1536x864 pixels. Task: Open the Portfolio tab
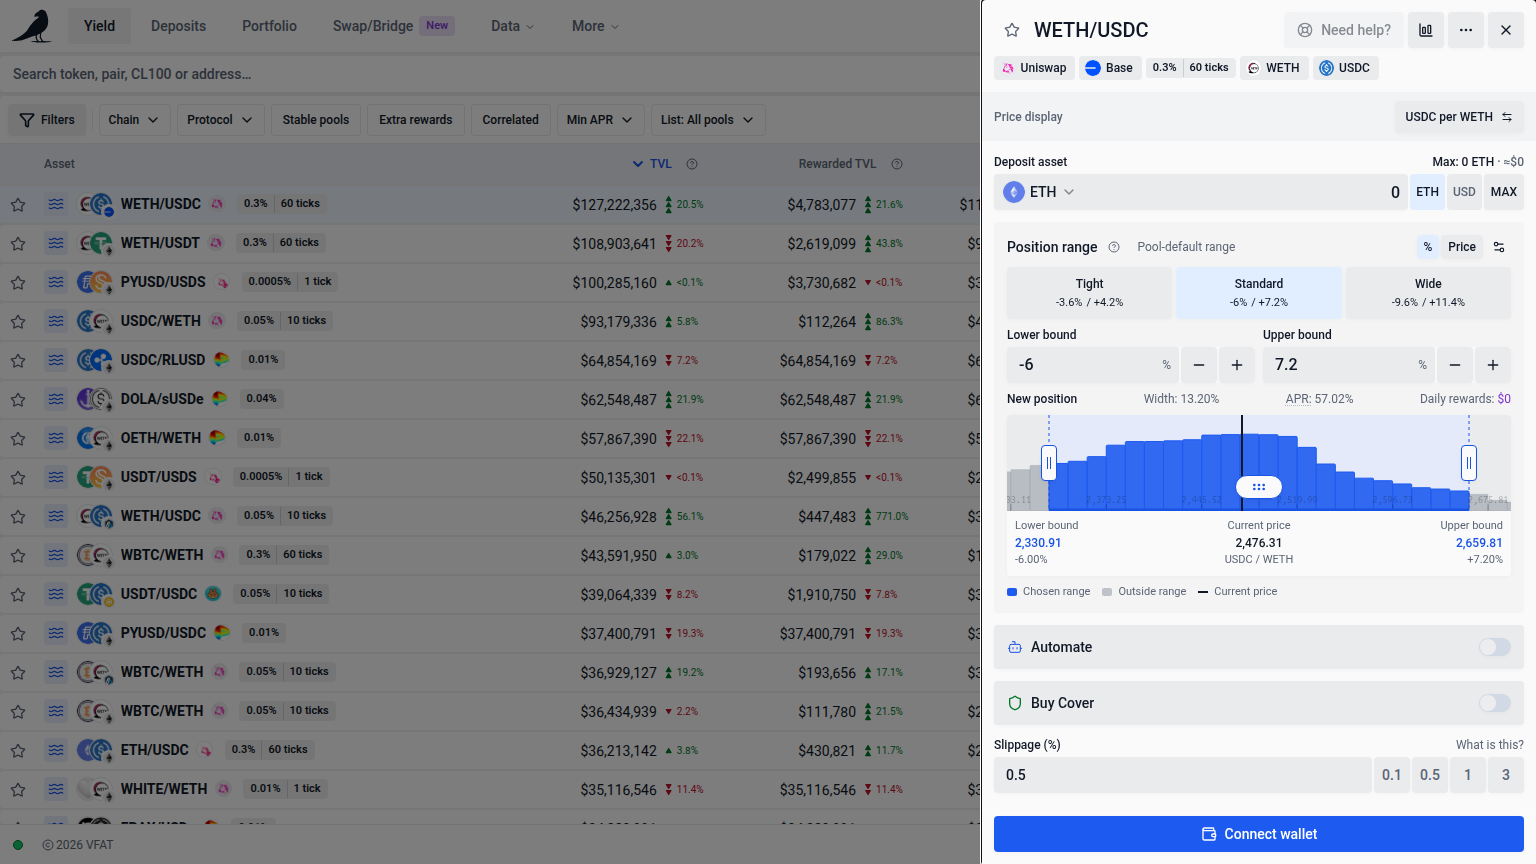pos(269,26)
